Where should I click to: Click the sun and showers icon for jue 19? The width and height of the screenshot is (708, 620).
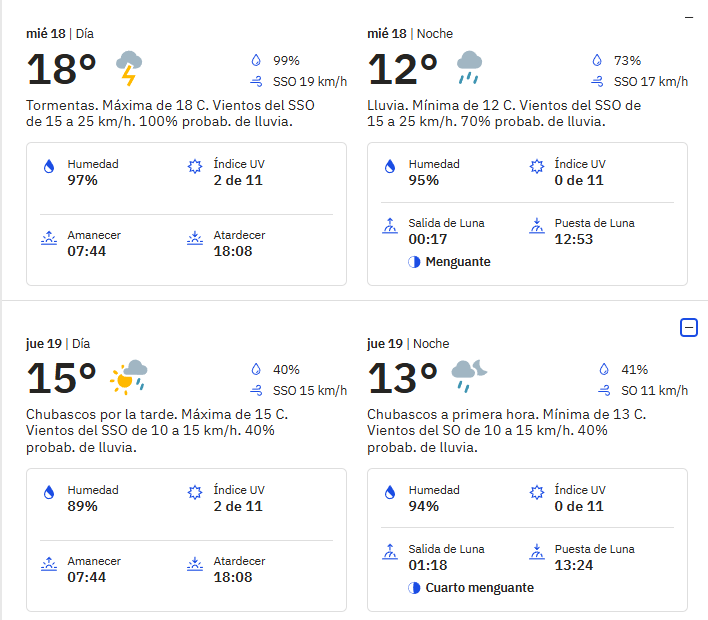129,377
